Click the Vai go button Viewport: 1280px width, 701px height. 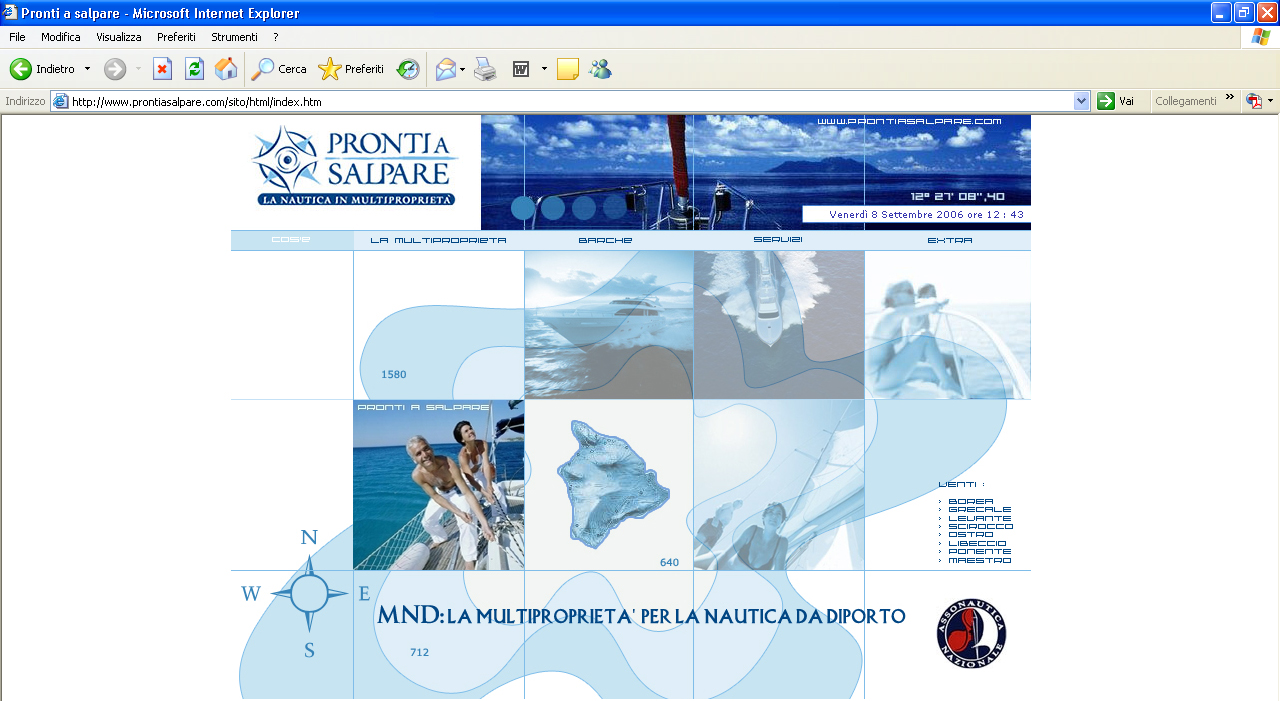click(x=1116, y=101)
